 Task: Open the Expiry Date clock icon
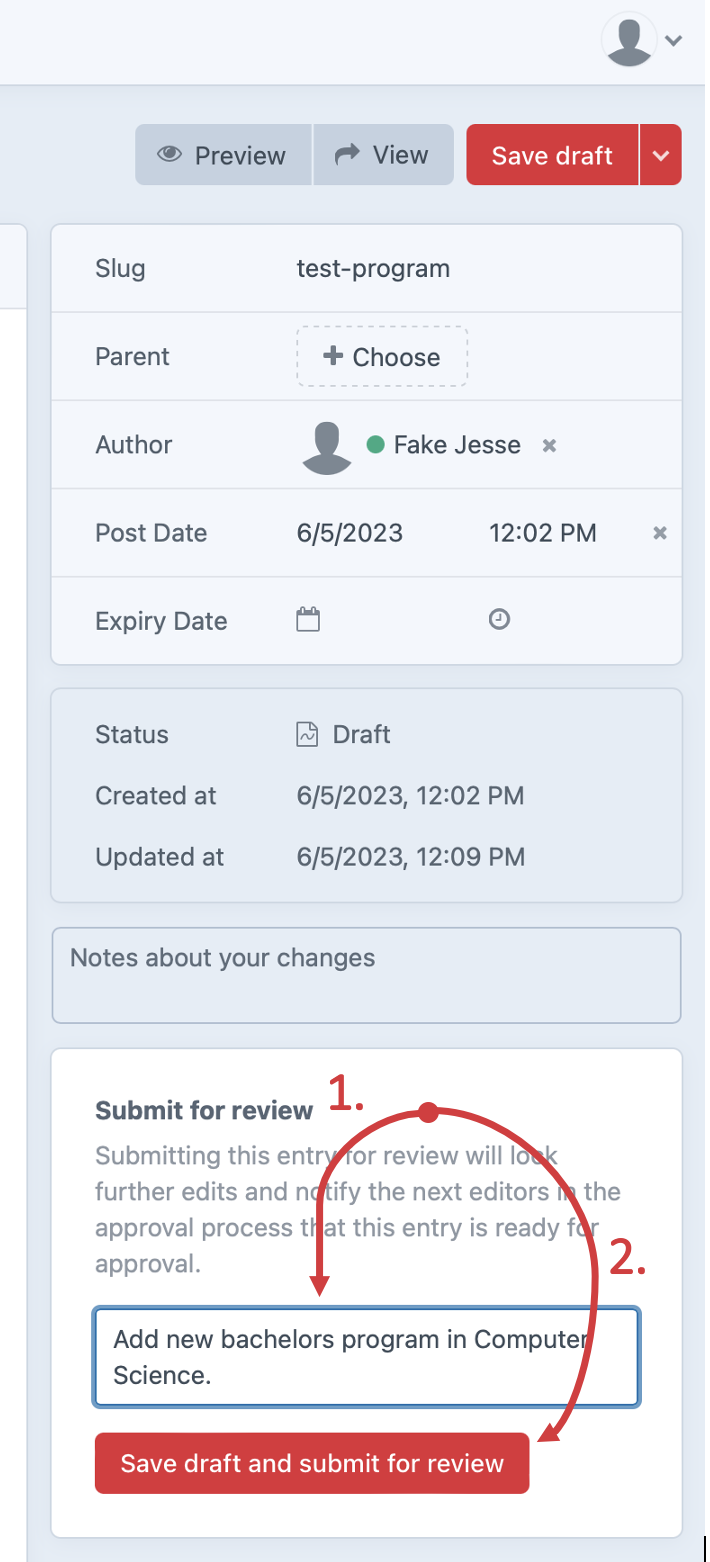(500, 620)
